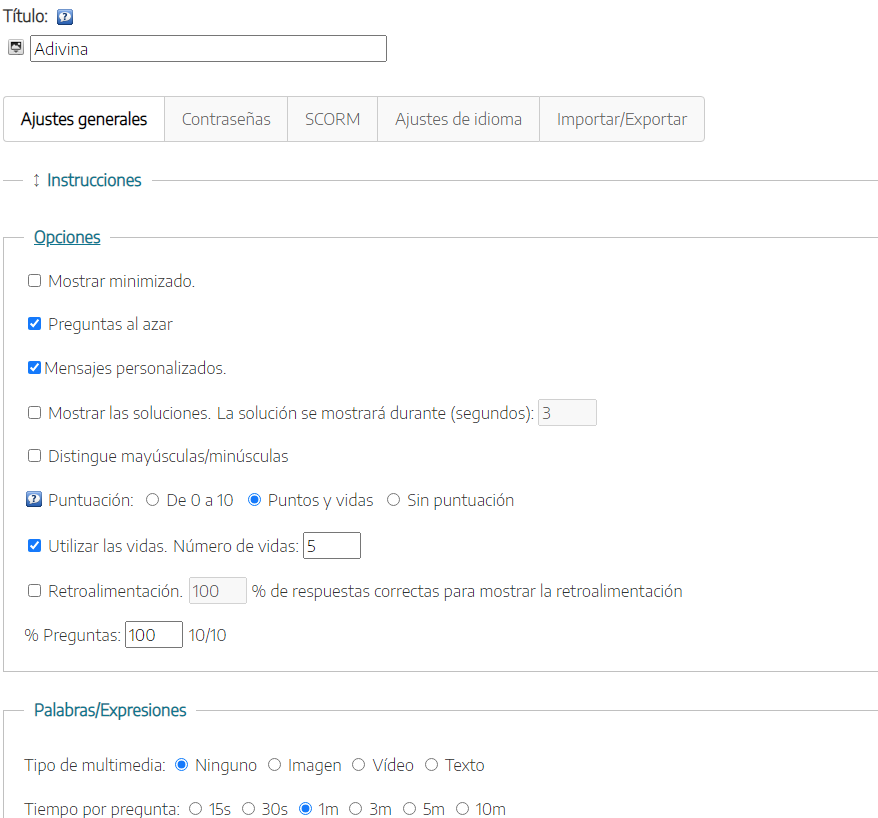The height and width of the screenshot is (818, 878).
Task: Uncheck Preguntas al azar
Action: coord(35,324)
